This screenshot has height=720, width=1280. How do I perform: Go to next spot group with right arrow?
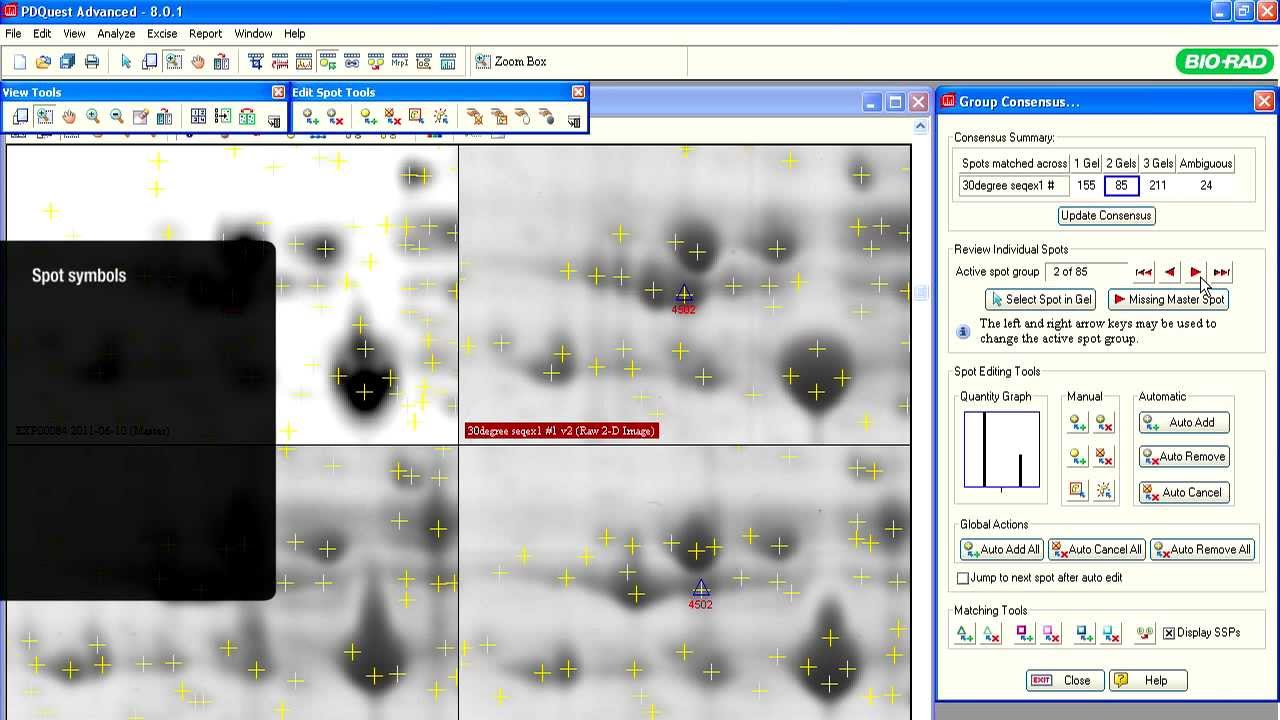1196,272
